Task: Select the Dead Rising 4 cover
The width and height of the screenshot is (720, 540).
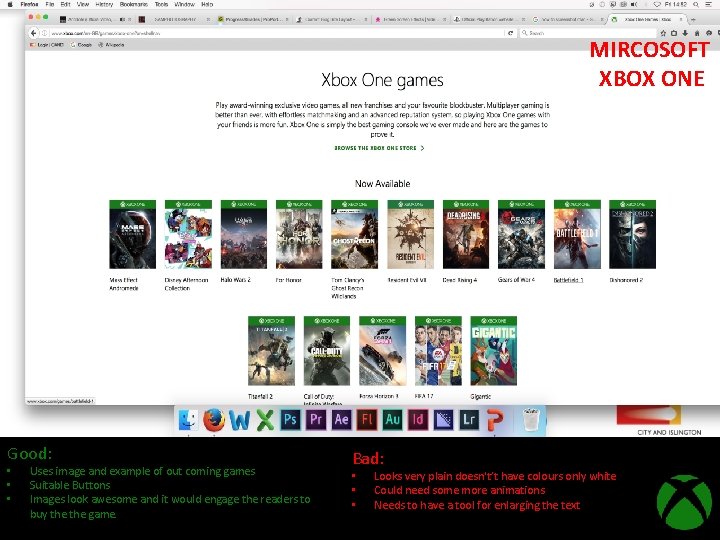Action: [466, 234]
